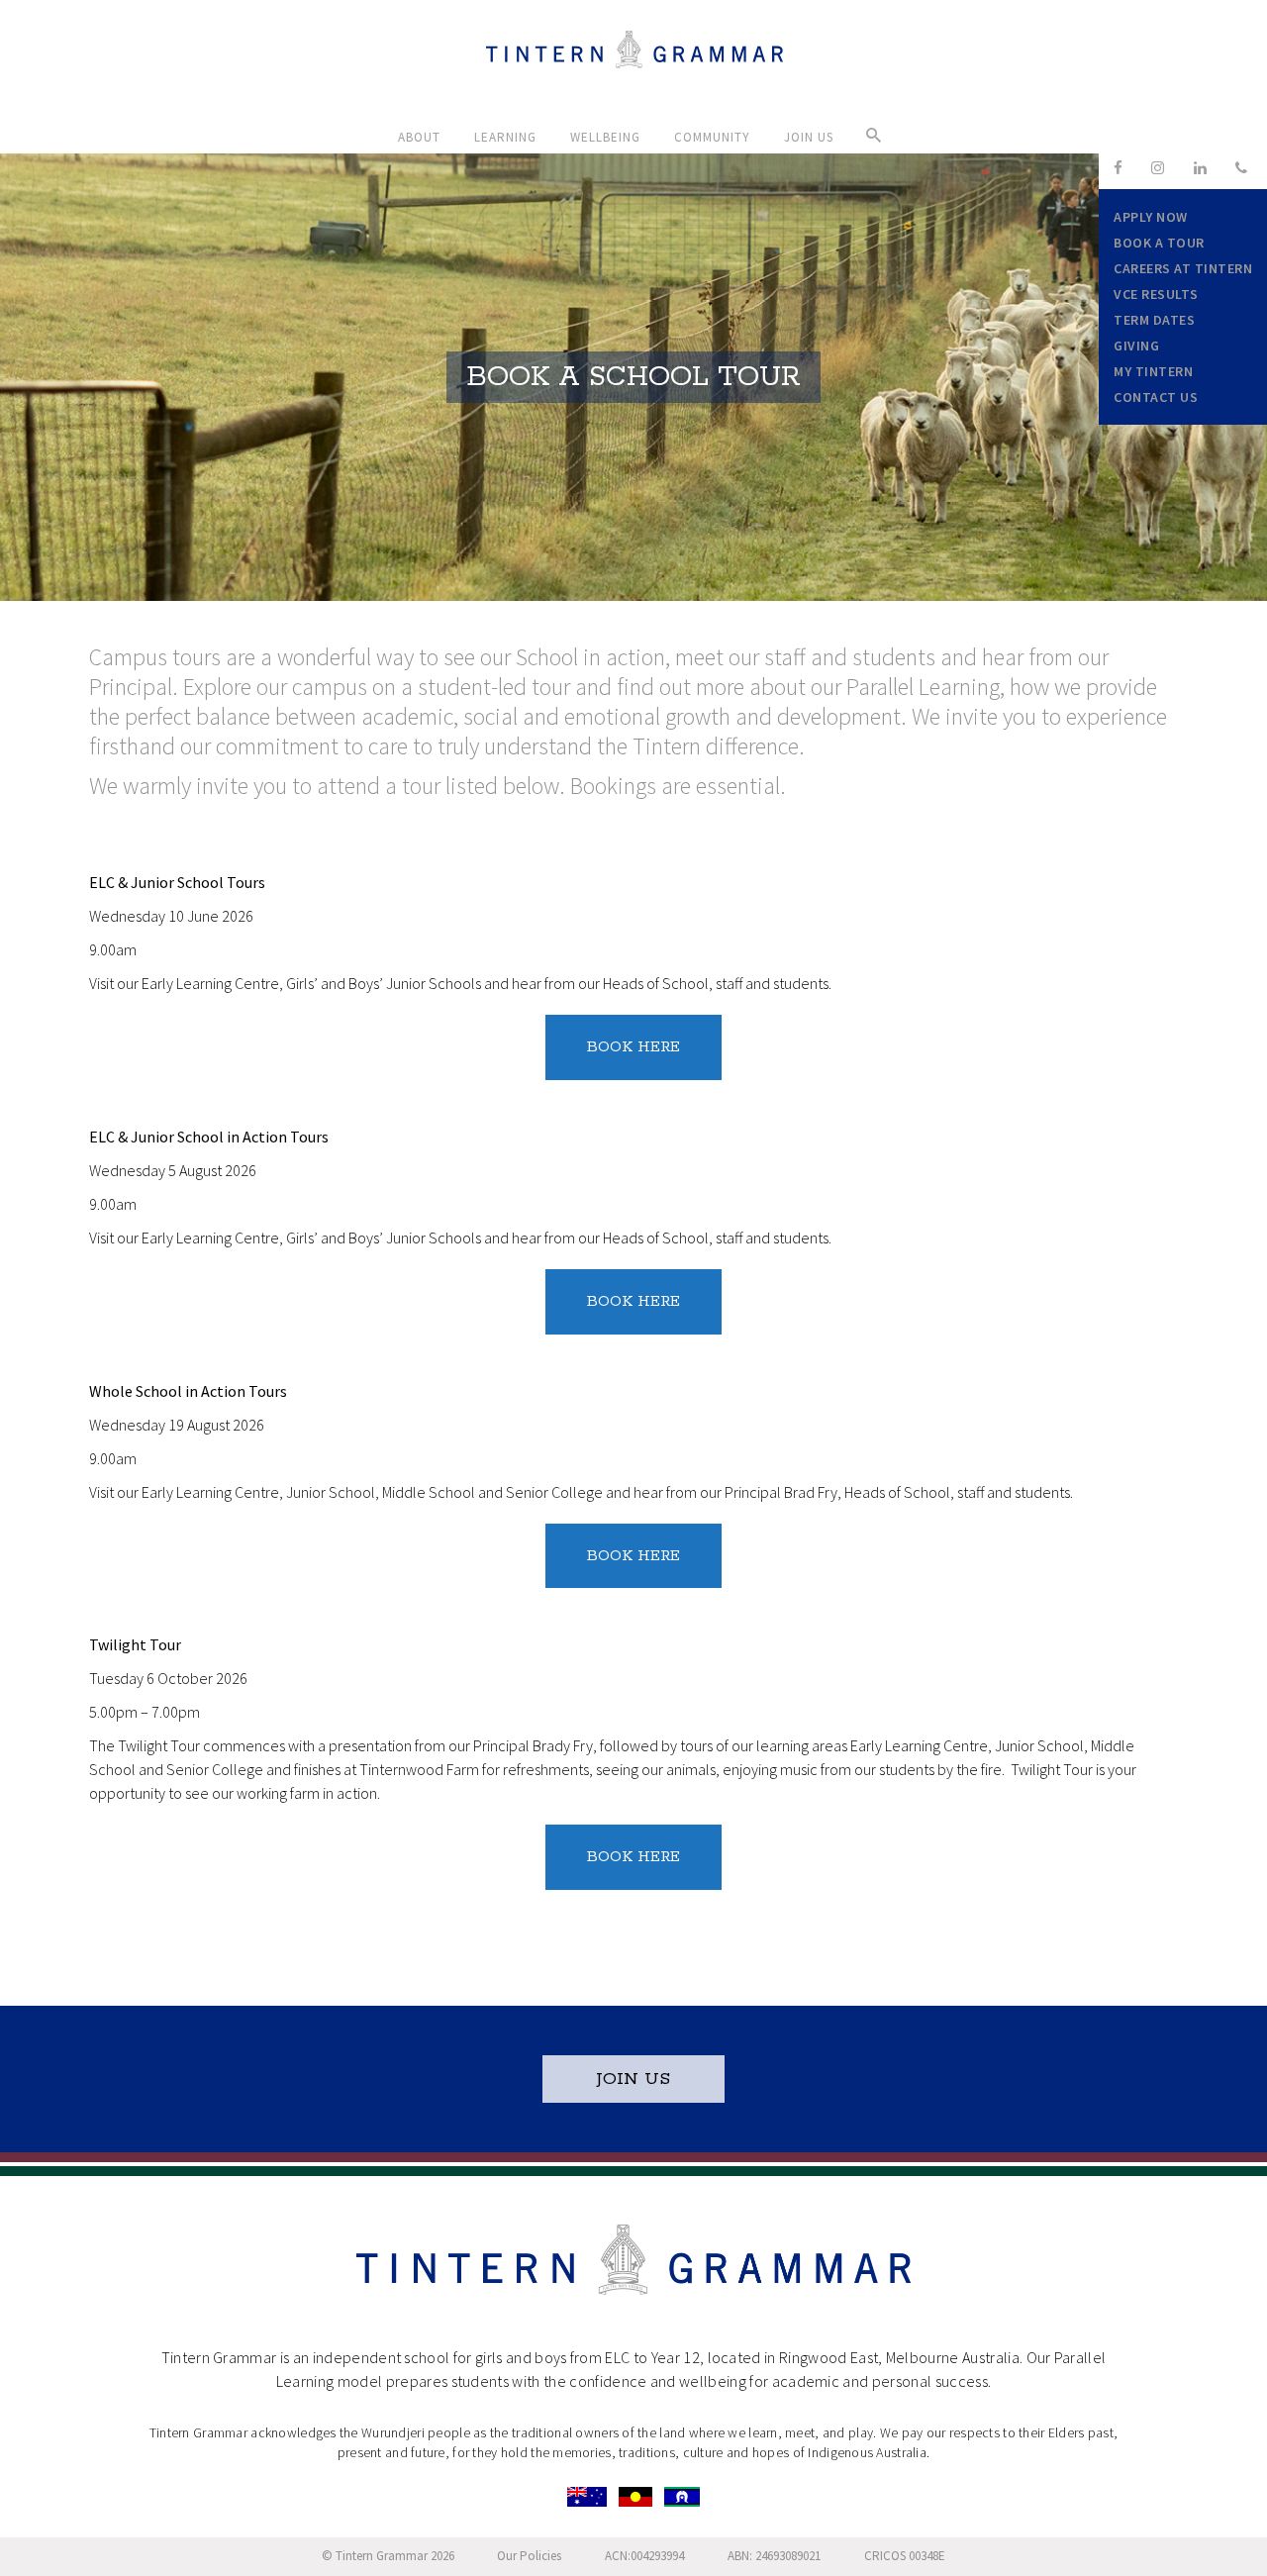Open the Join Us nav item
The height and width of the screenshot is (2576, 1267).
808,137
